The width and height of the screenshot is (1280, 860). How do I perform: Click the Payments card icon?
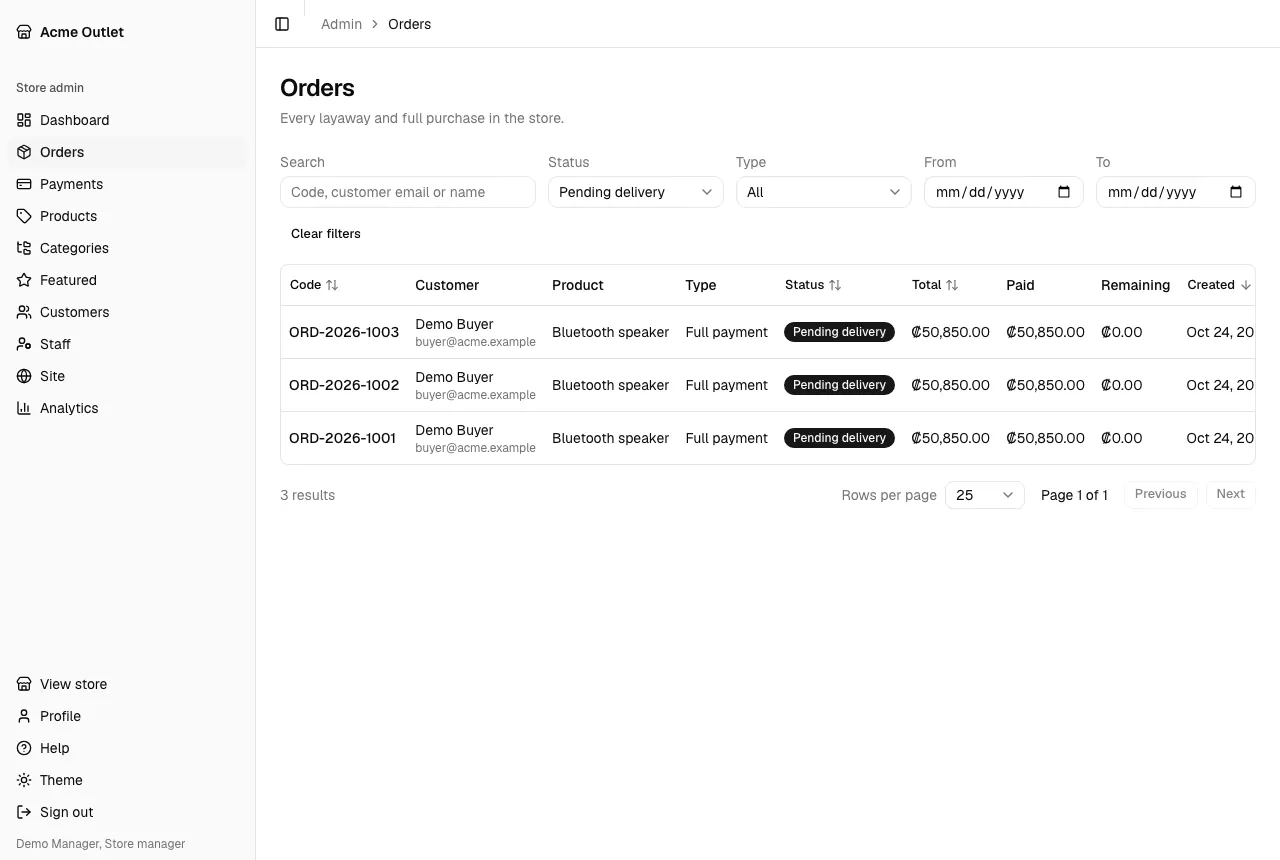click(24, 184)
